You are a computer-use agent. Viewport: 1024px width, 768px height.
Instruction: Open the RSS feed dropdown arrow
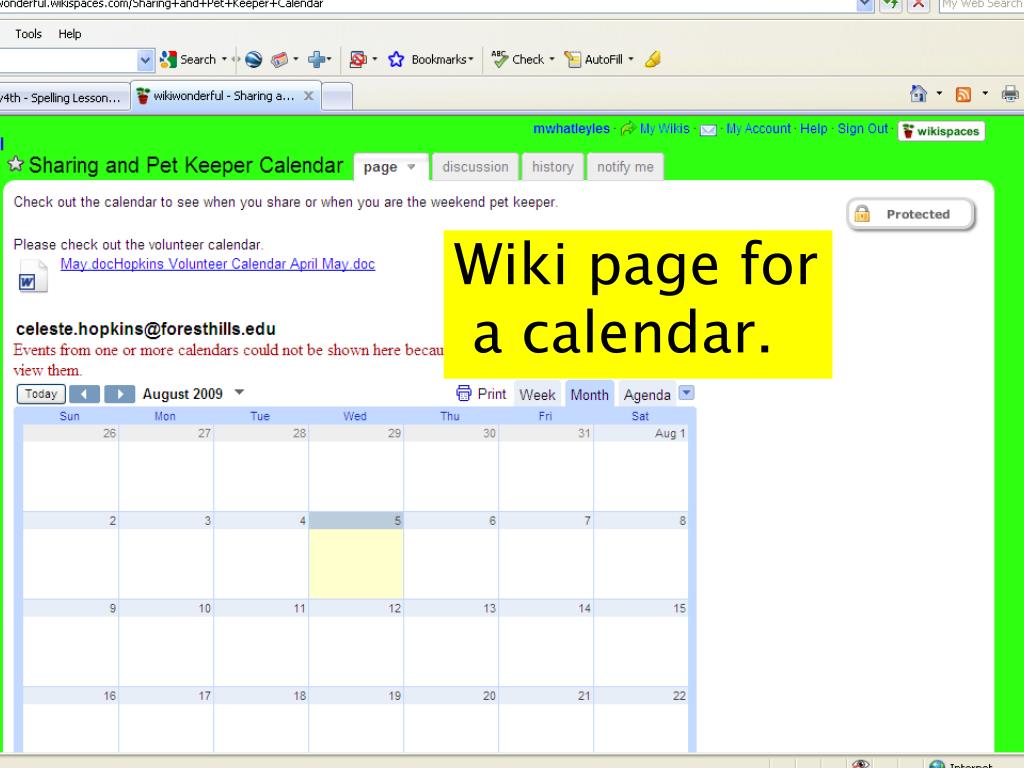click(x=985, y=93)
